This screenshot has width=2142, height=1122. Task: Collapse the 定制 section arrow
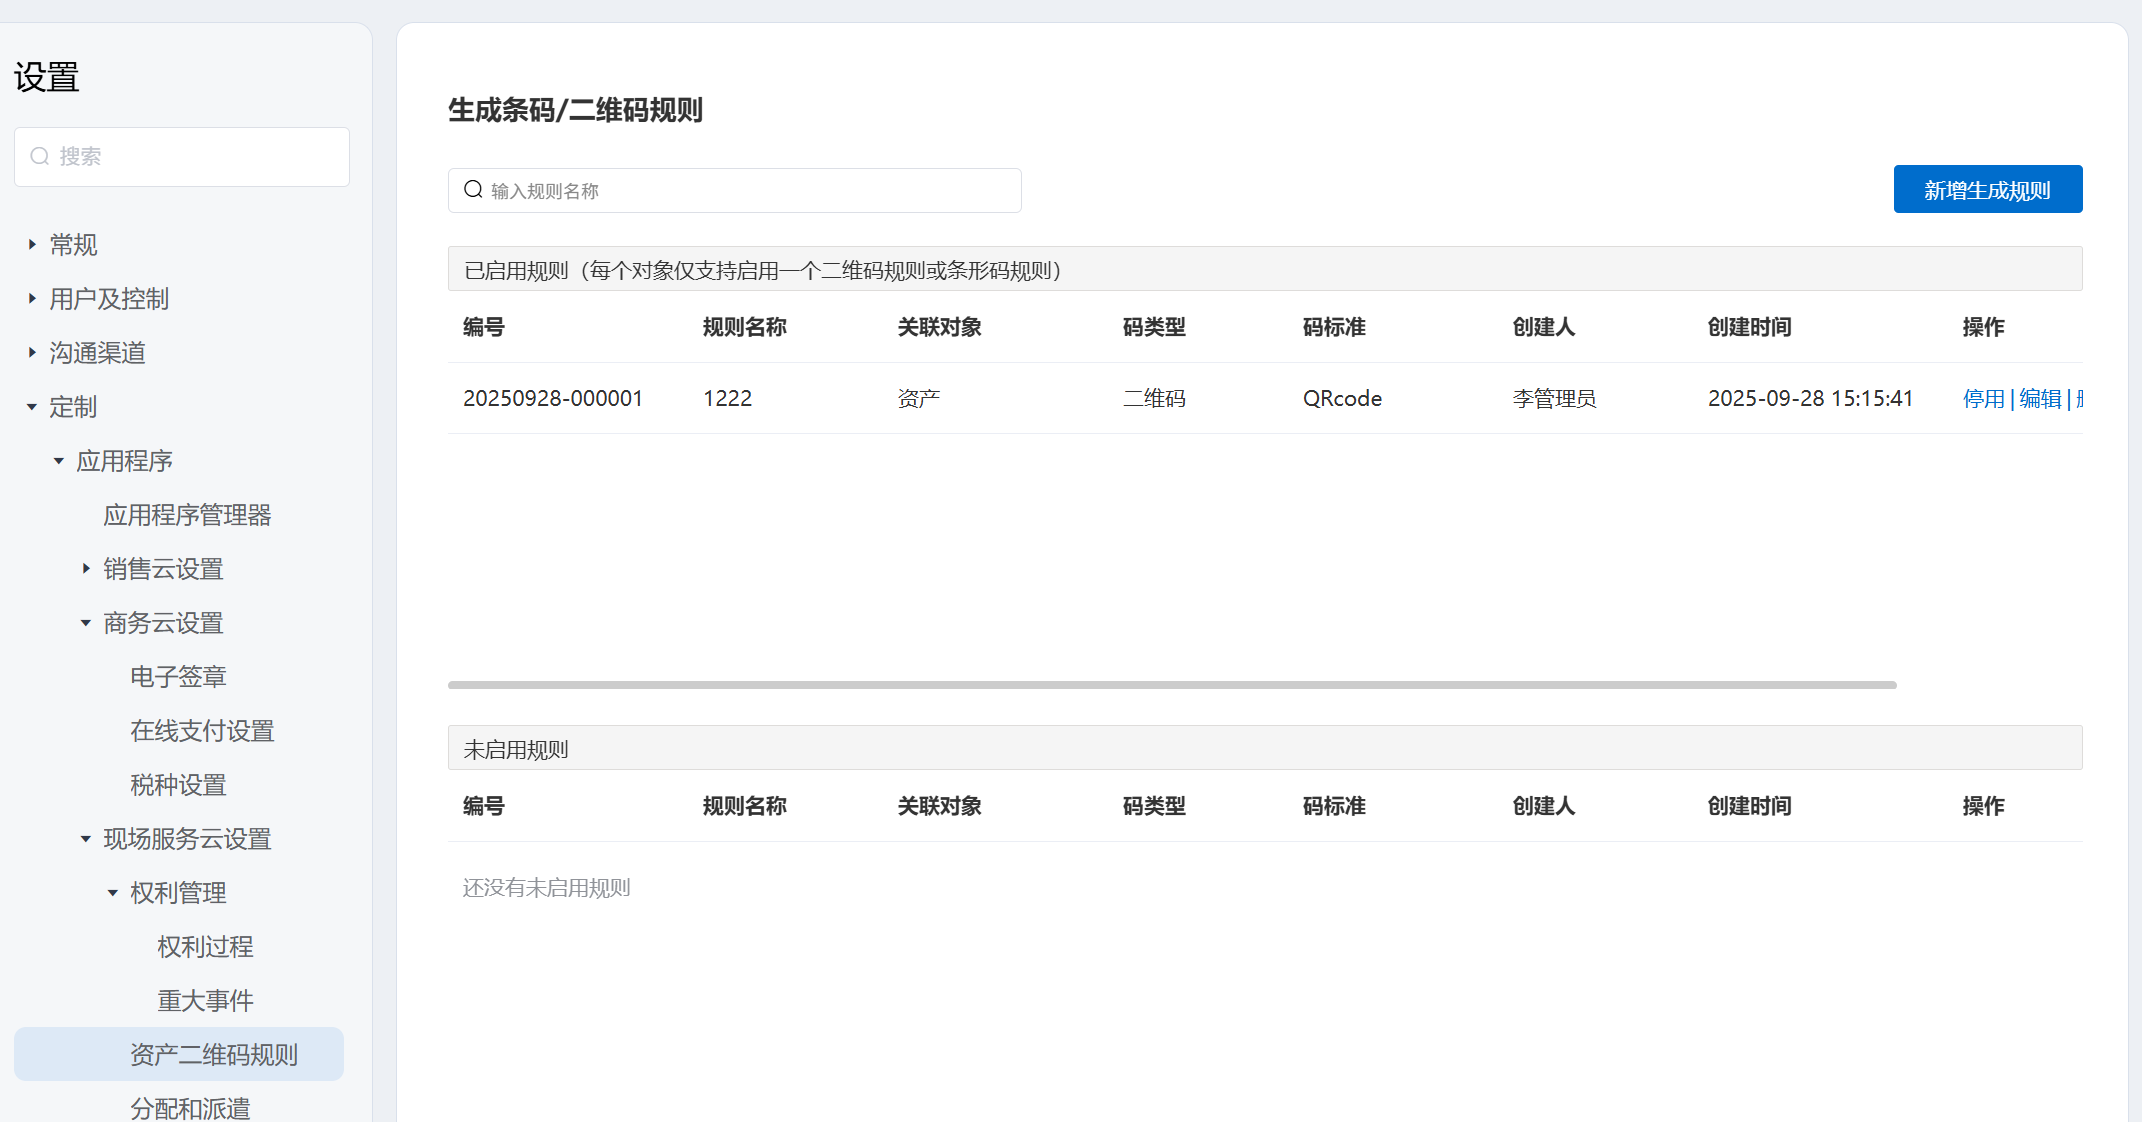(x=32, y=407)
